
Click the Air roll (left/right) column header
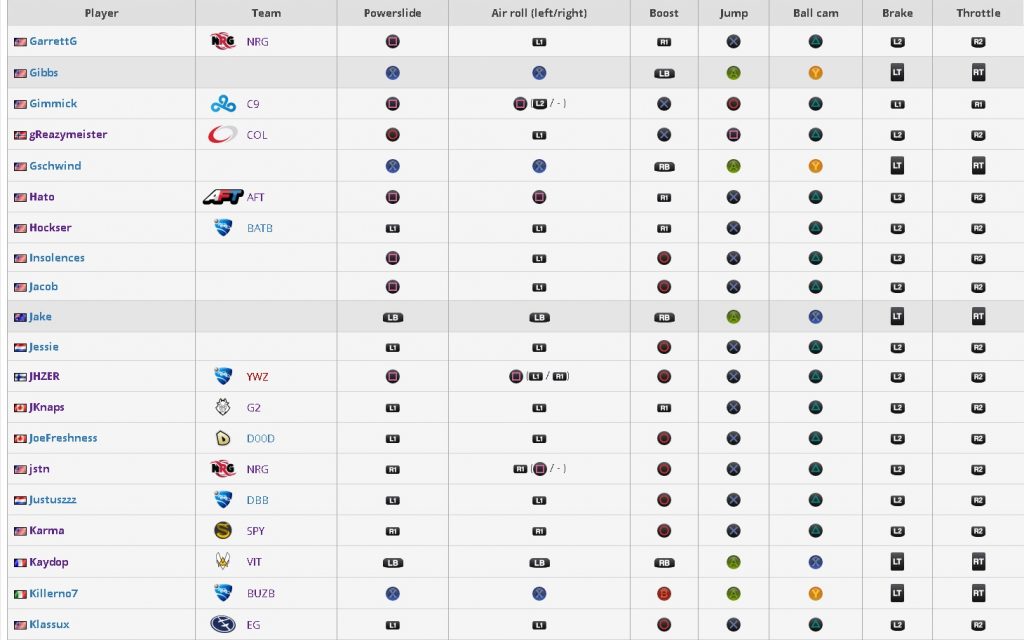539,13
